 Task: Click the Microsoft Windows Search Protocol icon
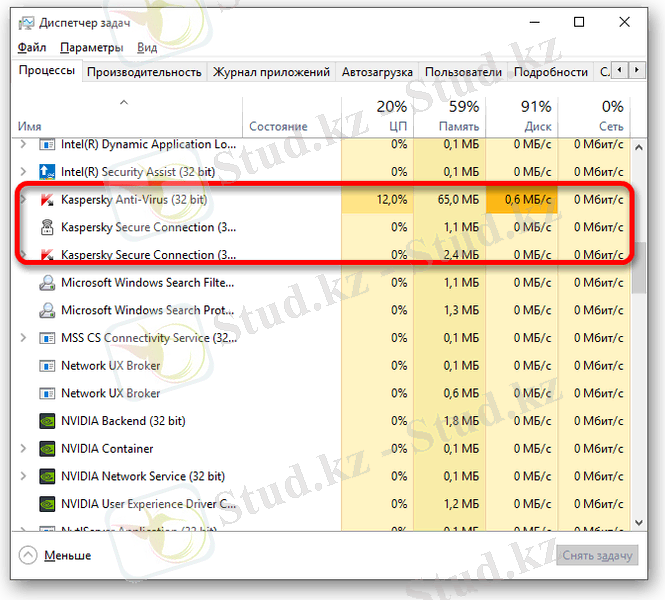tap(47, 310)
